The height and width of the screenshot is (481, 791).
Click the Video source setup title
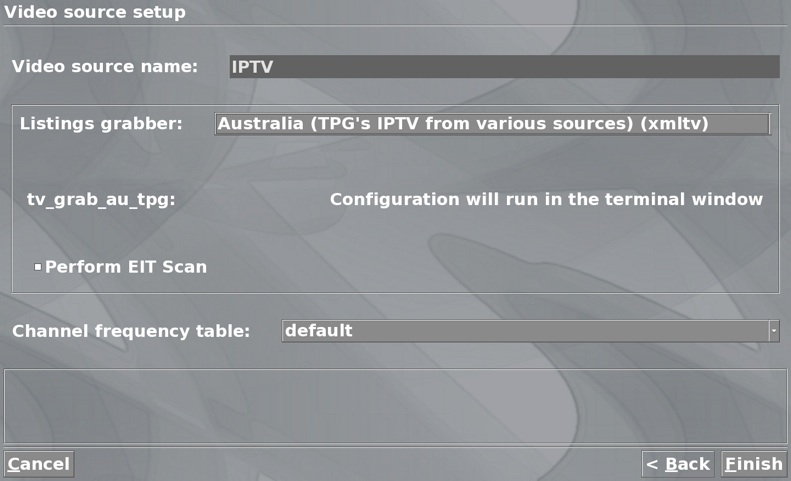click(95, 12)
